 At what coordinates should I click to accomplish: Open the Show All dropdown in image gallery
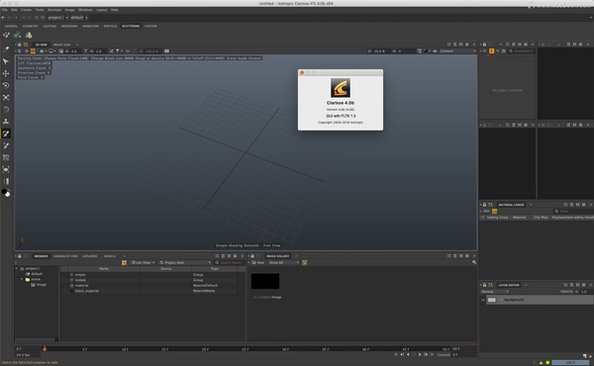point(283,263)
